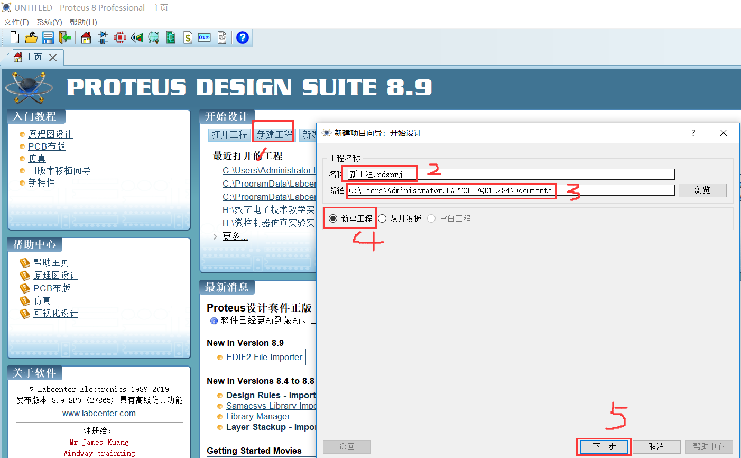Open the Project Notes toolbar icon

222,37
